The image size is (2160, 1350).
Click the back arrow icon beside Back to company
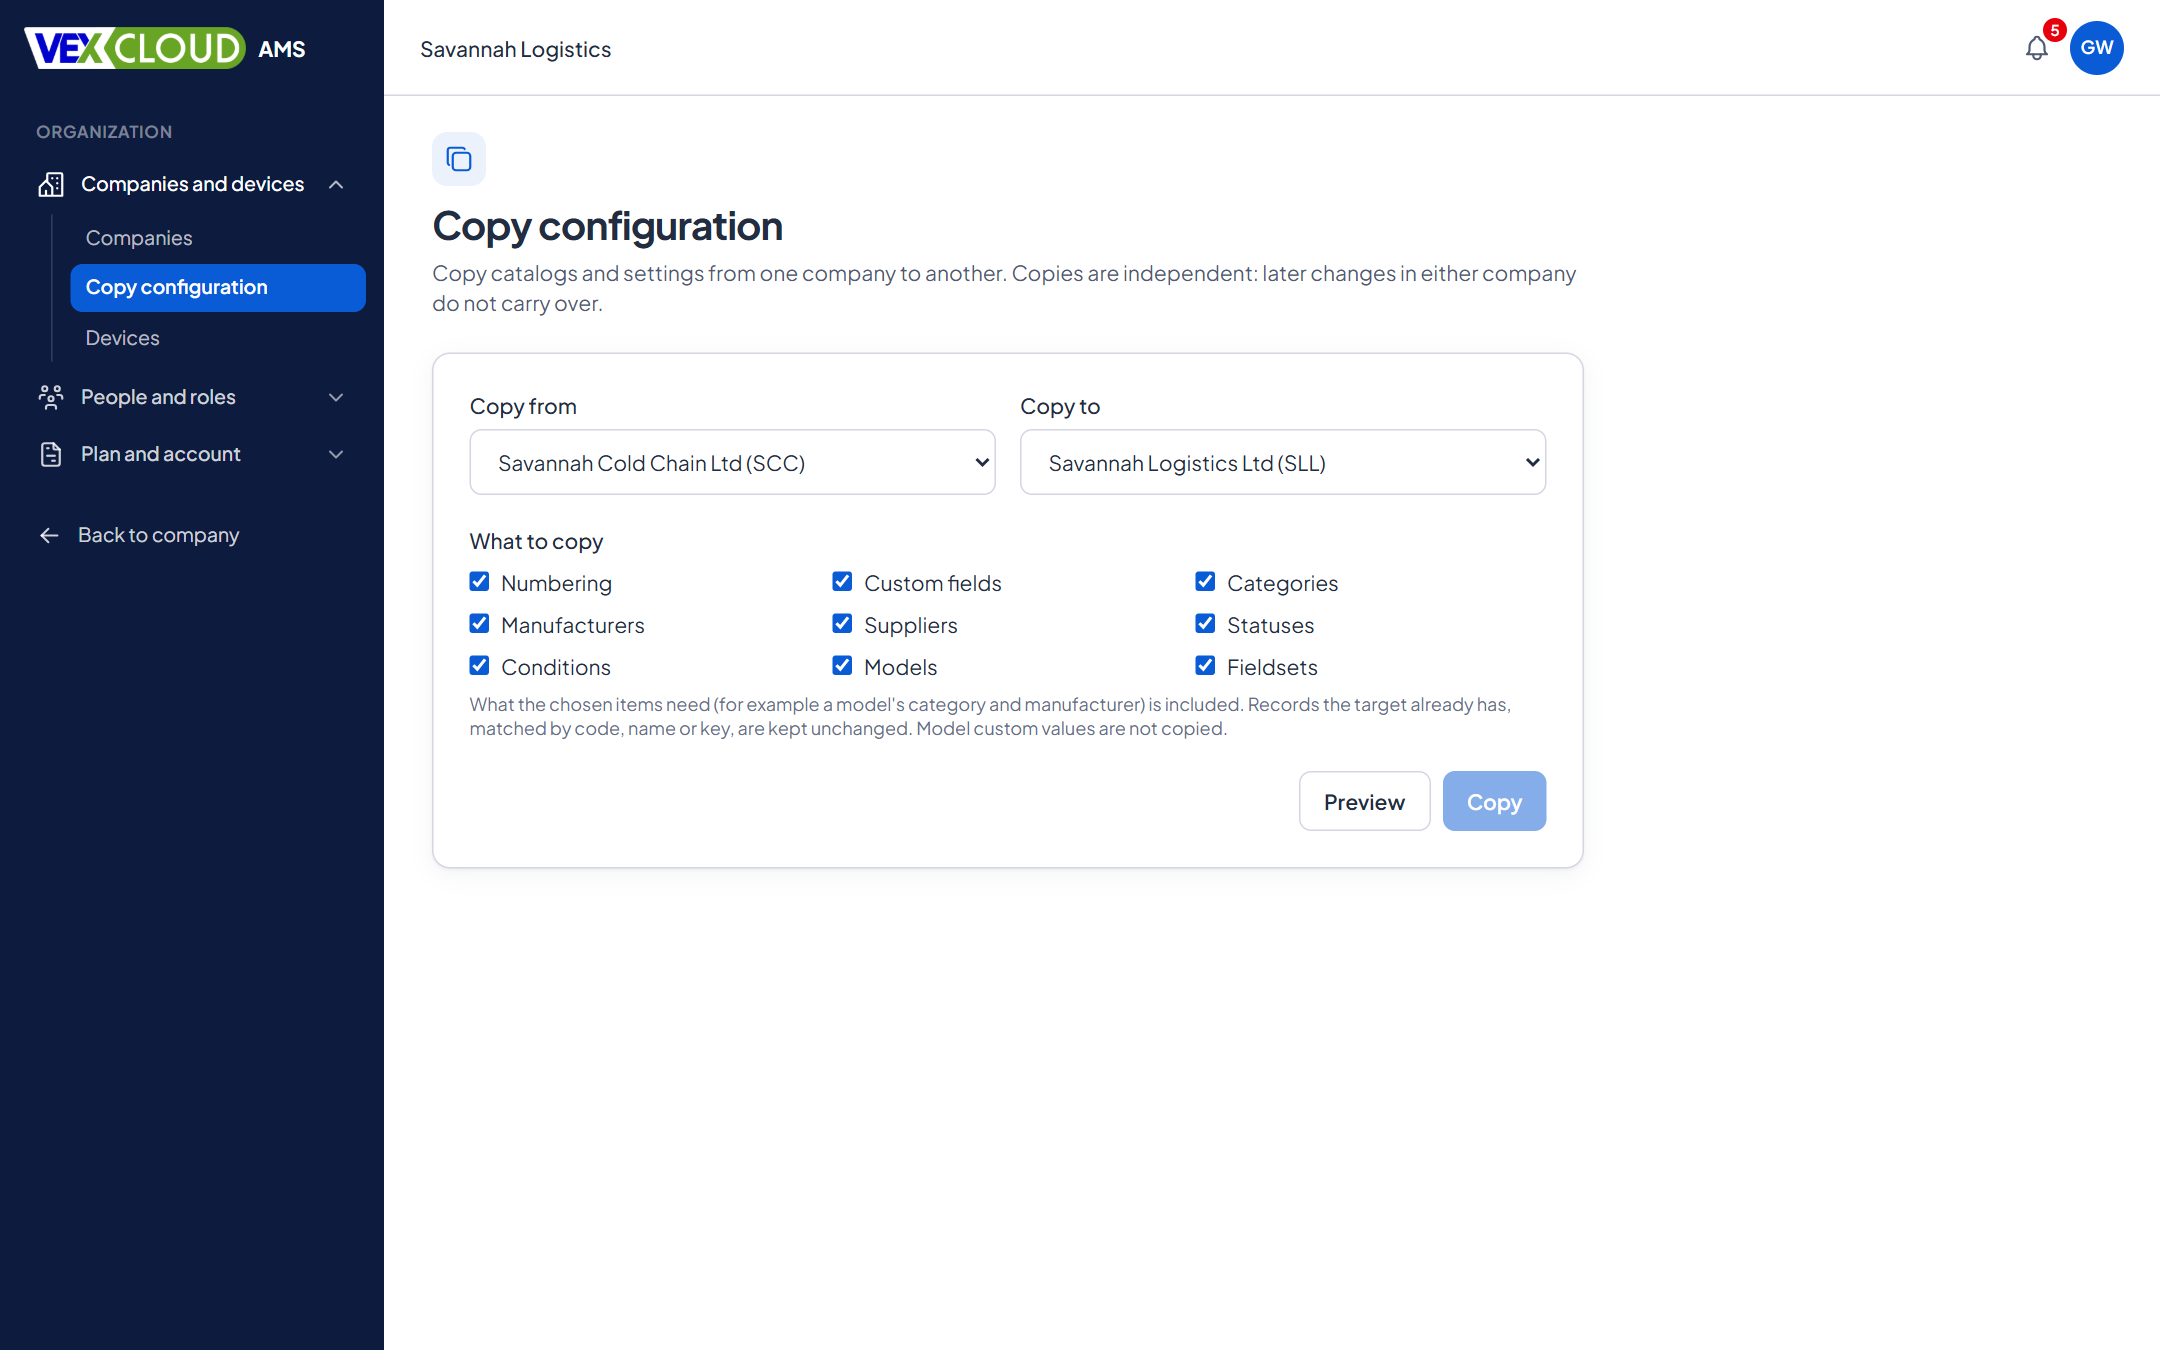pos(49,536)
